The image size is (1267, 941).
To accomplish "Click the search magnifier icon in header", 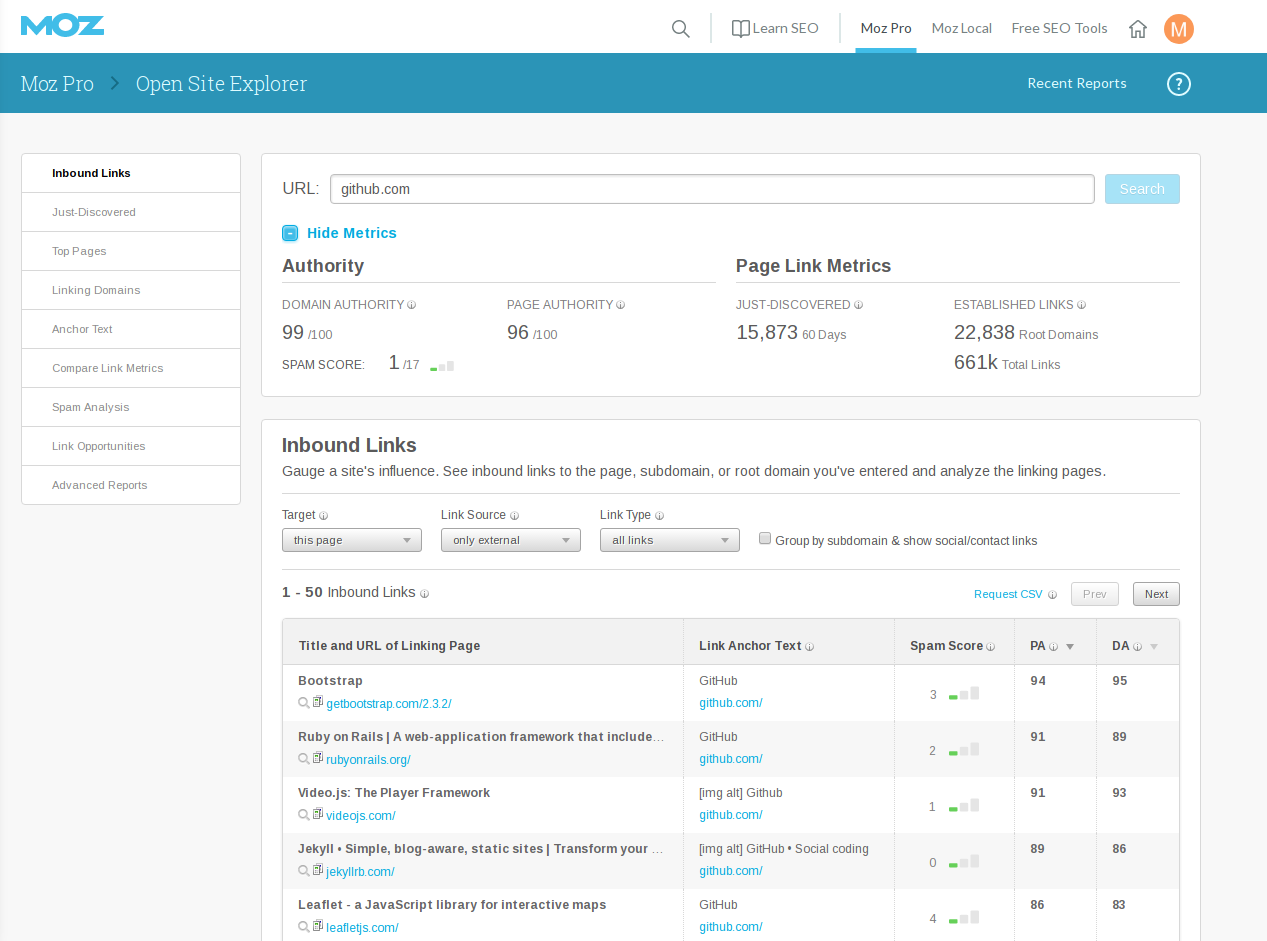I will (x=681, y=29).
